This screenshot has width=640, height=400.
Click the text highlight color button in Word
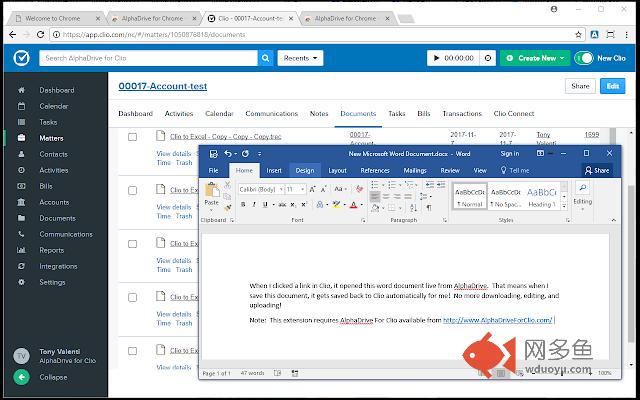(x=336, y=204)
